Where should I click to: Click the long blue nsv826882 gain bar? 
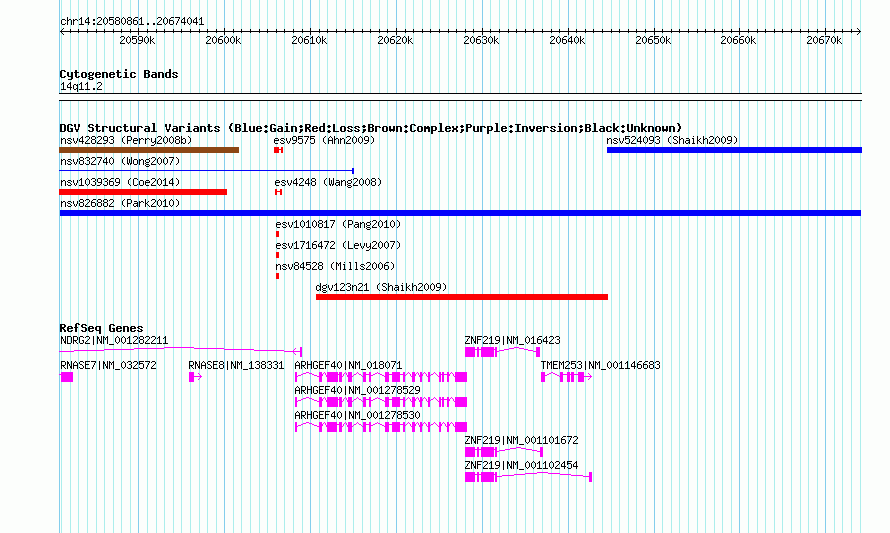coord(460,213)
